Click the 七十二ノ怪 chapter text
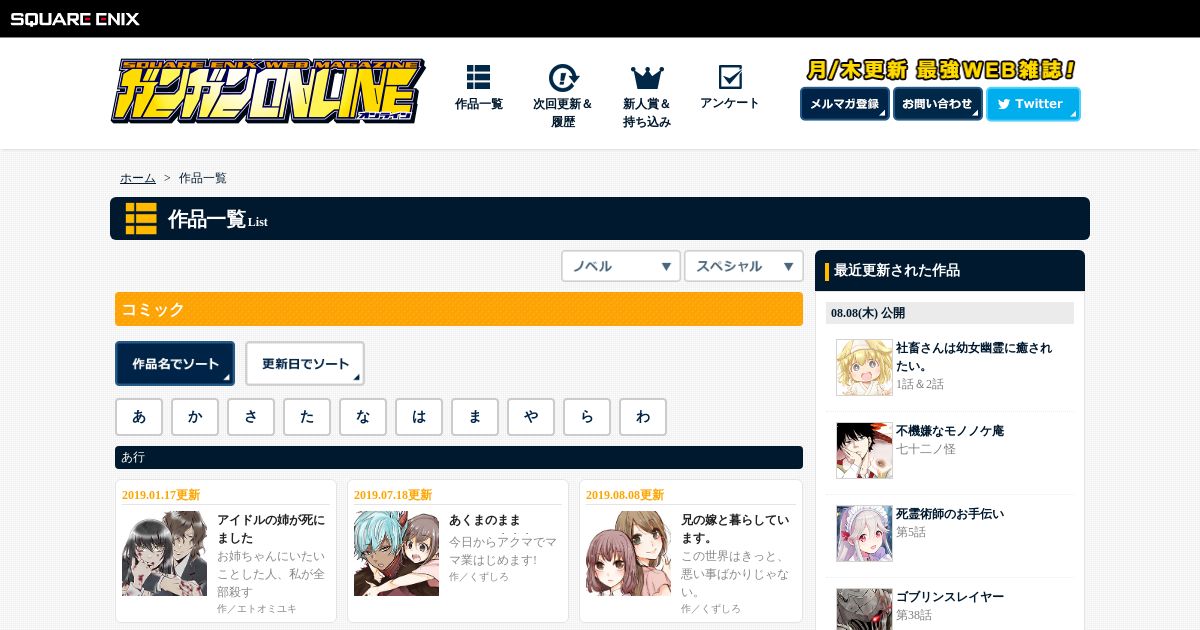Viewport: 1200px width, 630px height. [926, 449]
